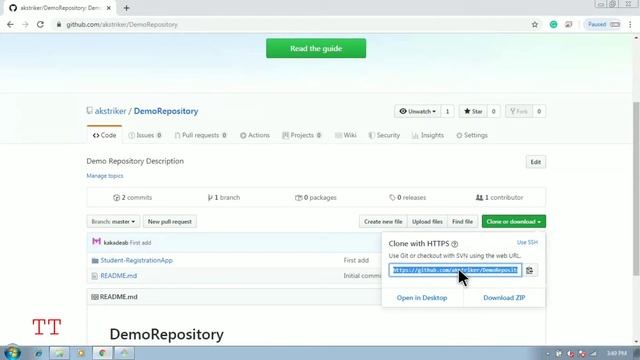Screen dimensions: 640x360
Task: Go to the Actions tab
Action: [x=255, y=135]
